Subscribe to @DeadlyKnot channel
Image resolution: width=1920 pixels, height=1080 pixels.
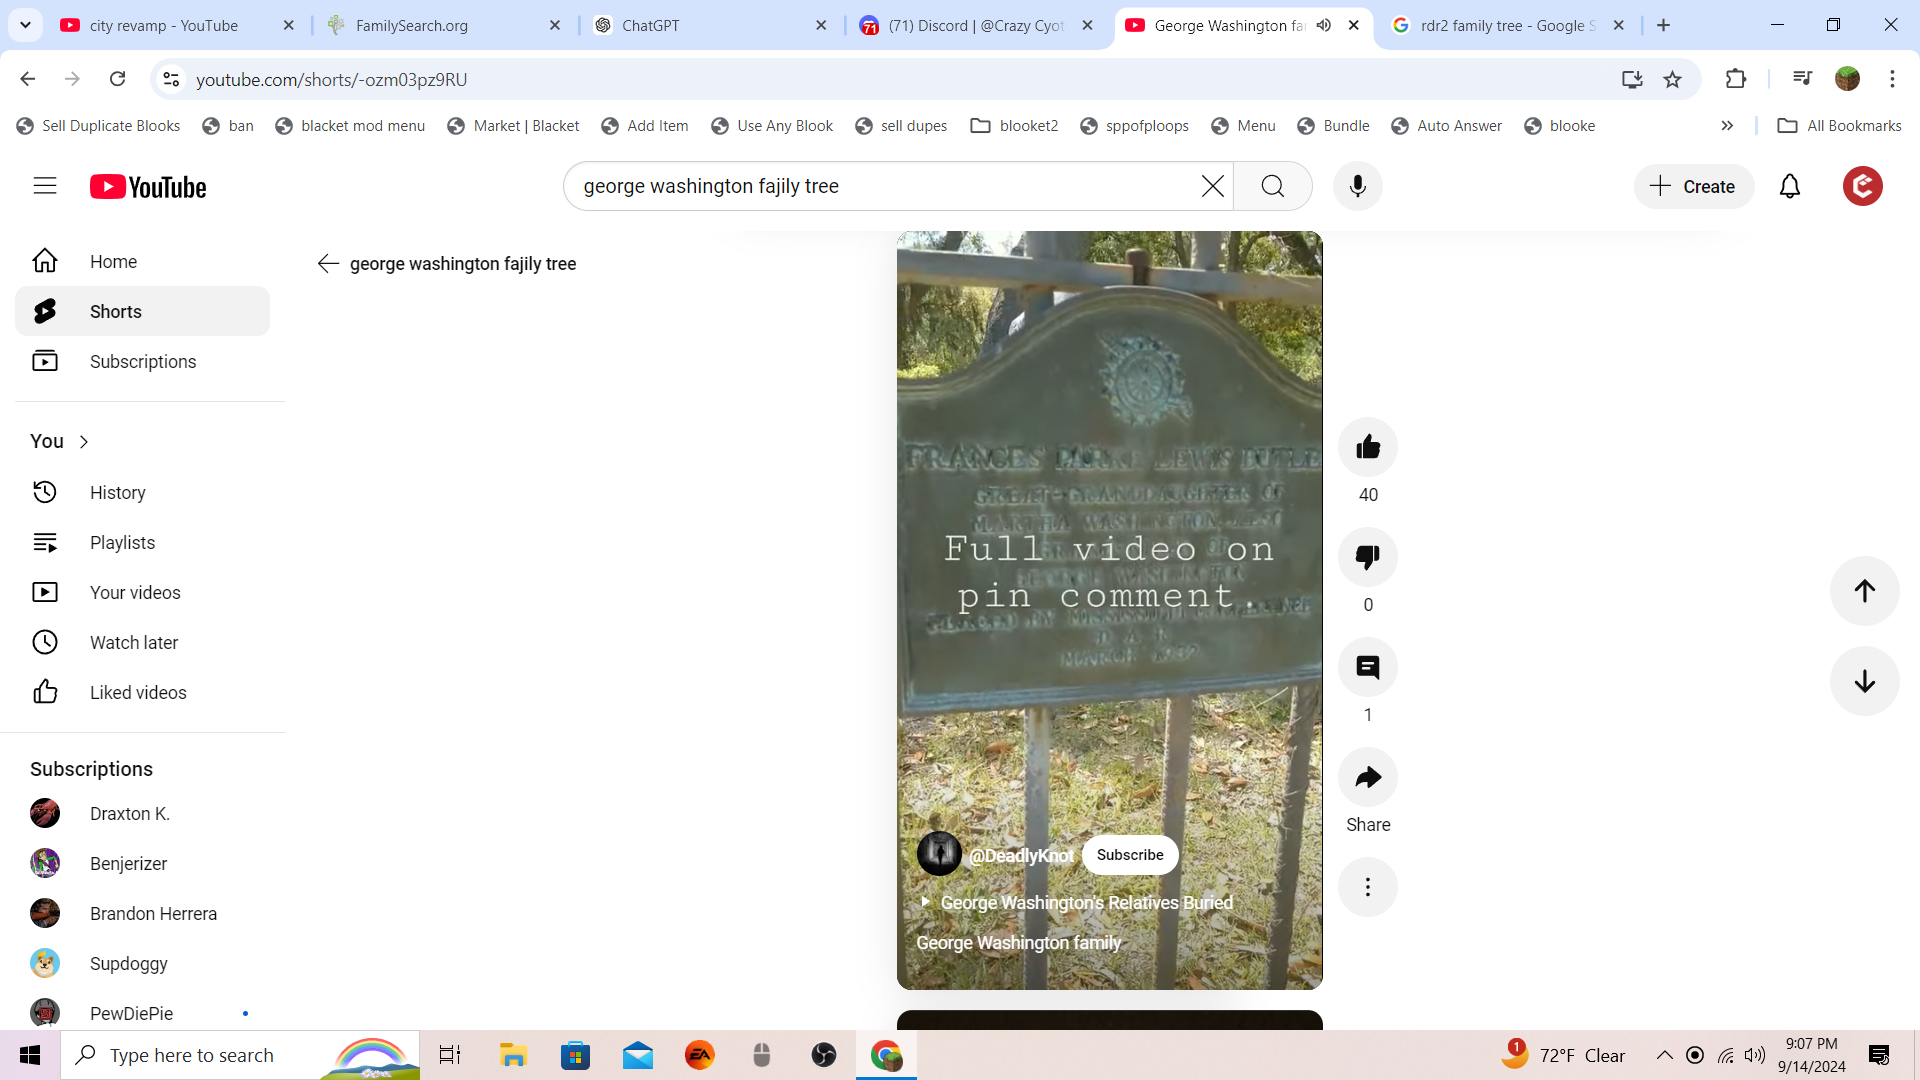(1129, 855)
